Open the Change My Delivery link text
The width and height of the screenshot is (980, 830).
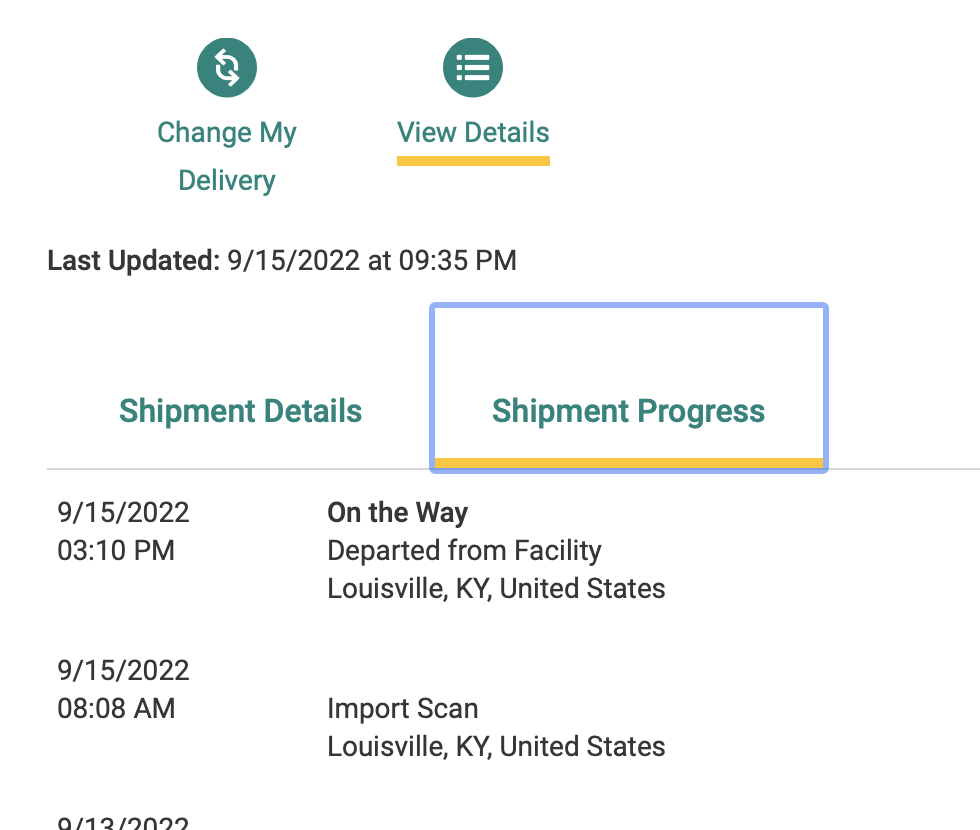(x=227, y=156)
